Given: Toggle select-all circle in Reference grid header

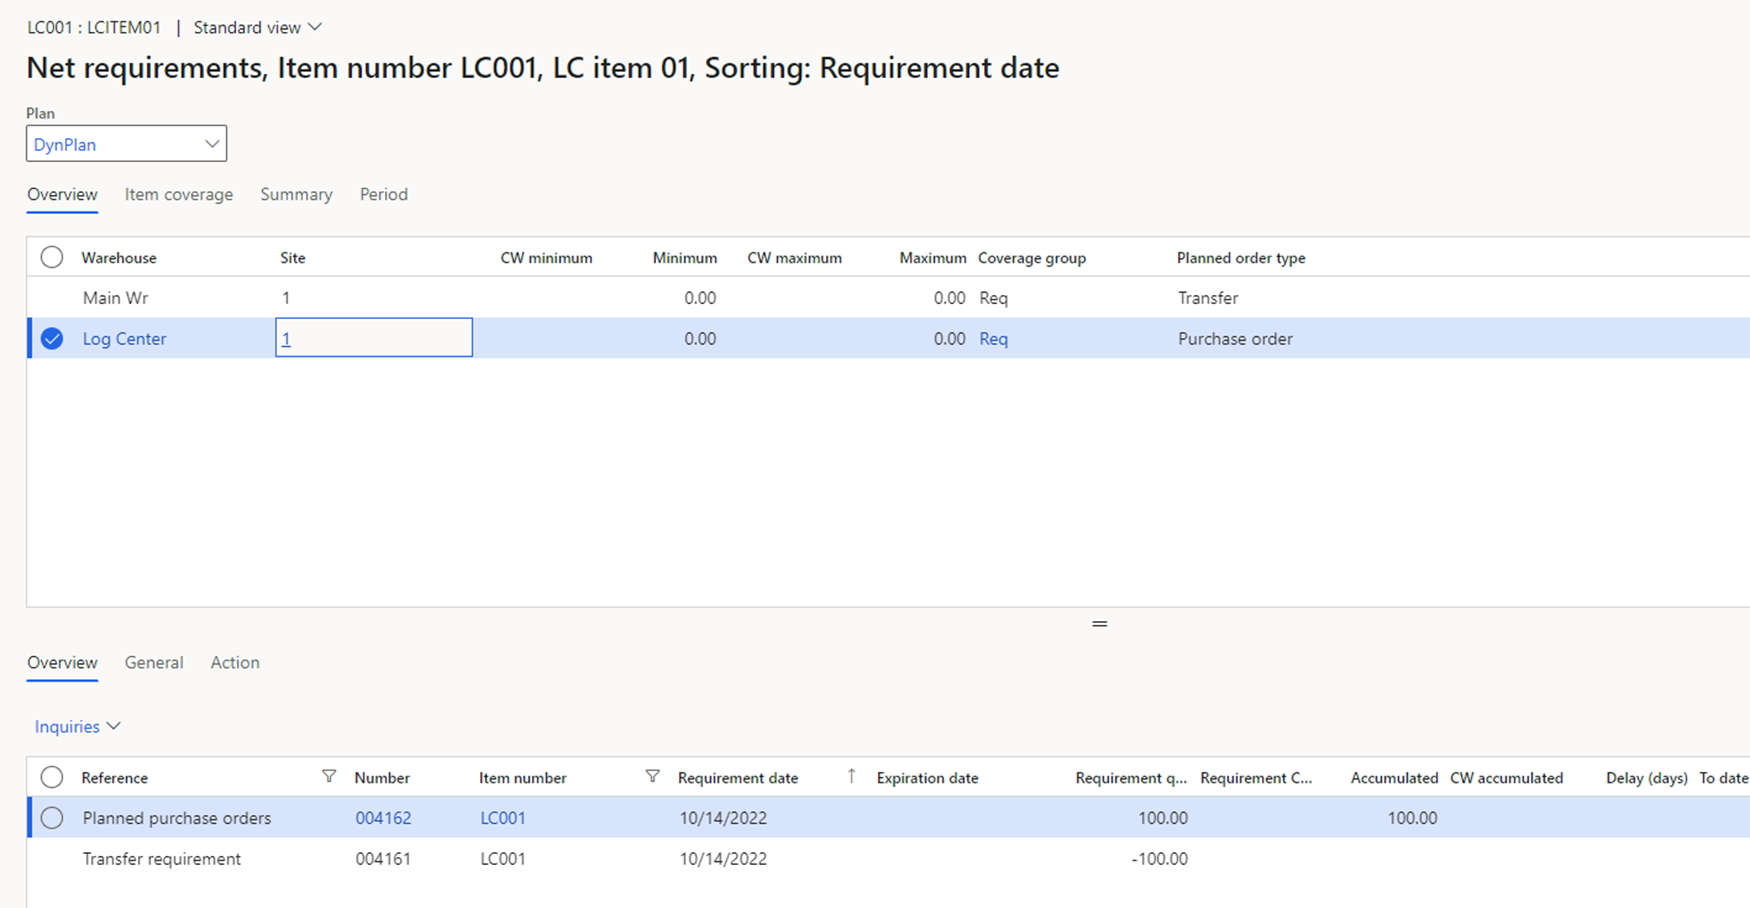Looking at the screenshot, I should (x=52, y=777).
